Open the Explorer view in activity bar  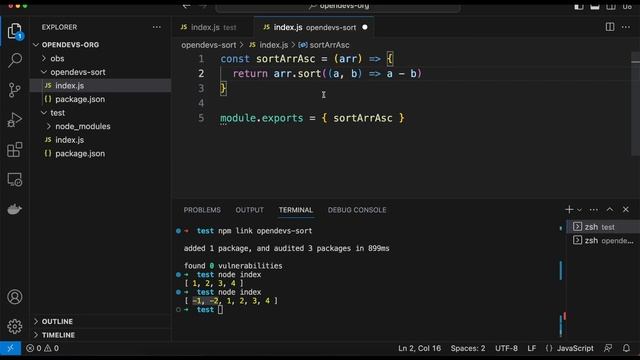[15, 31]
